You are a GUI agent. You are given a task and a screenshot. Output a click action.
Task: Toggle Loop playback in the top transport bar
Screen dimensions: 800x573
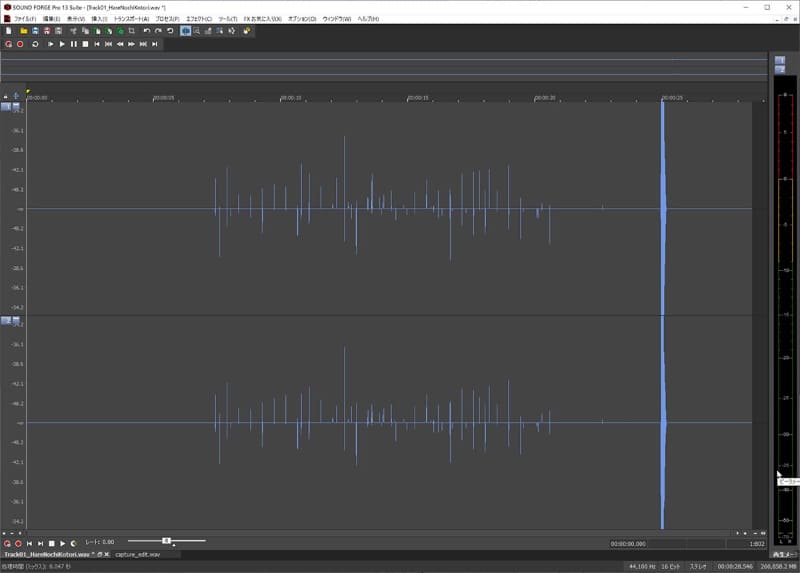(35, 44)
